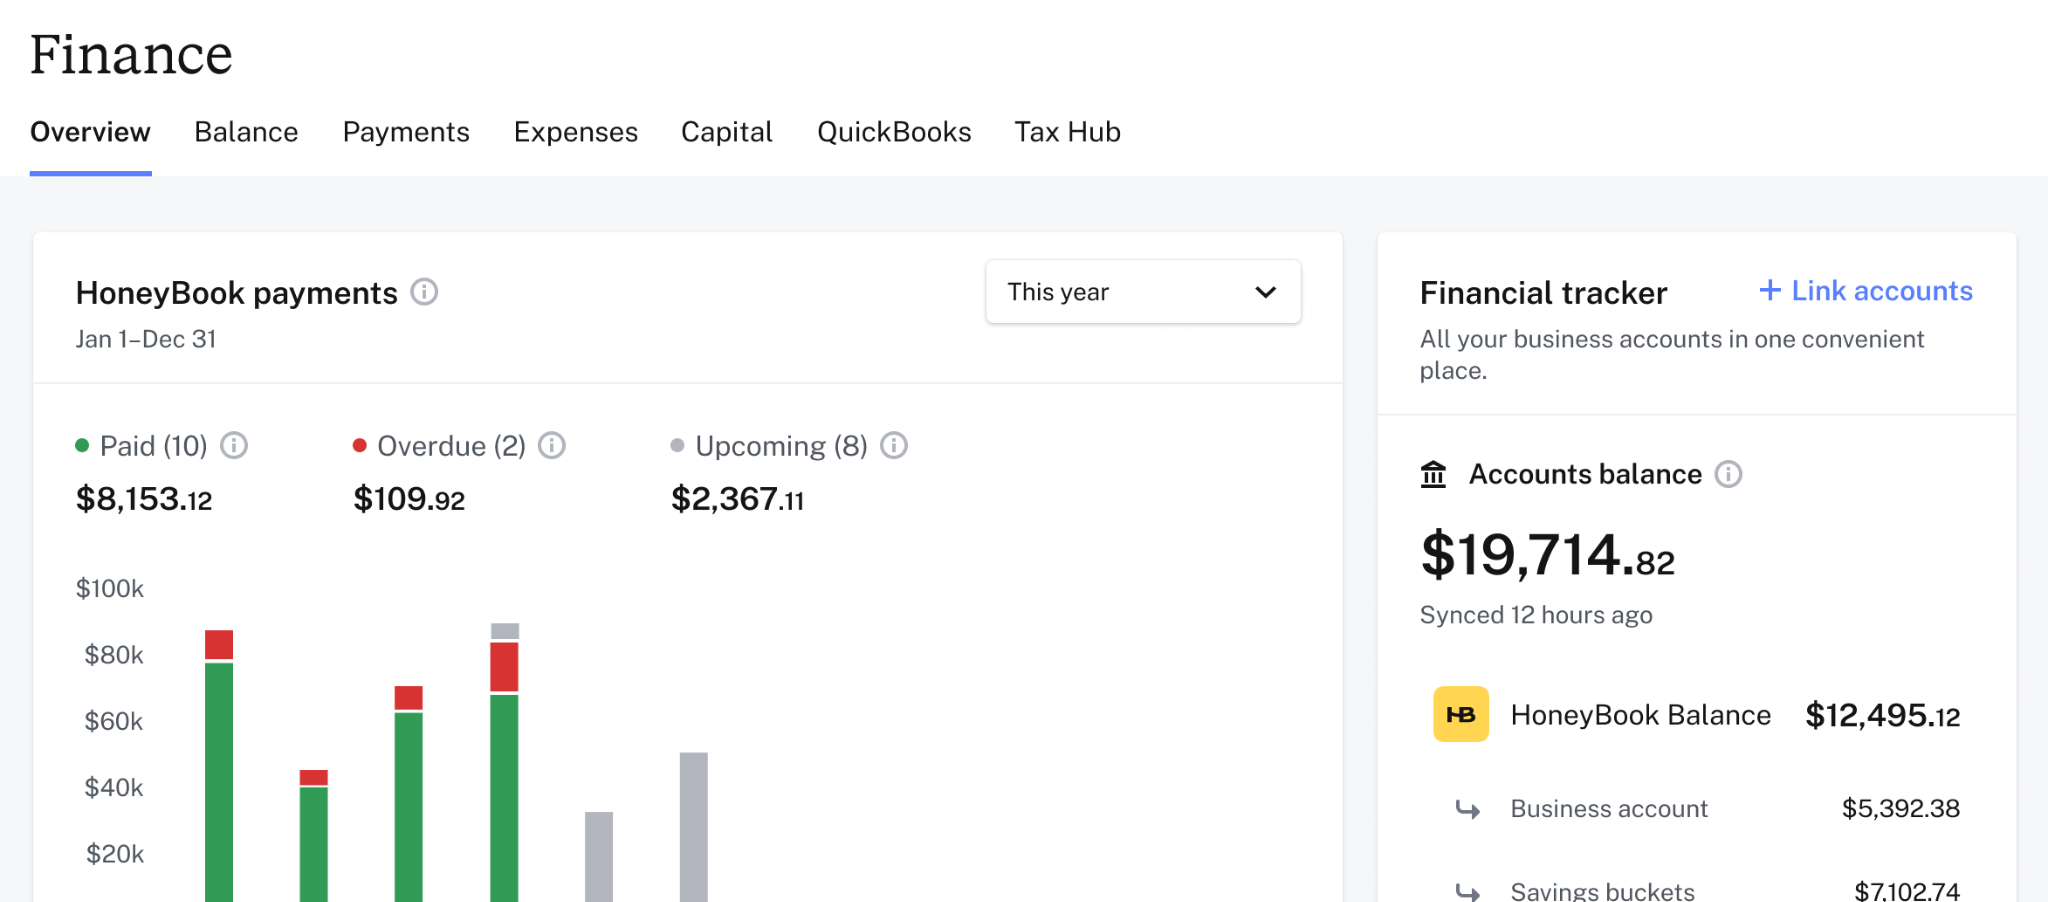Click the yellow HoneyBook HB logo icon

[1461, 714]
